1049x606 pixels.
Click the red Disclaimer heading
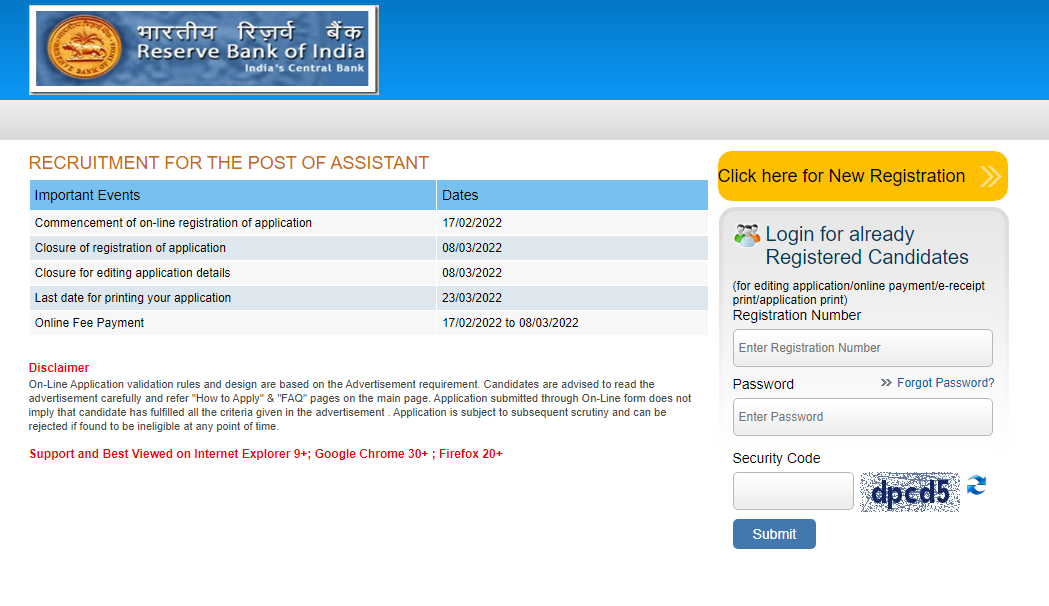point(59,368)
